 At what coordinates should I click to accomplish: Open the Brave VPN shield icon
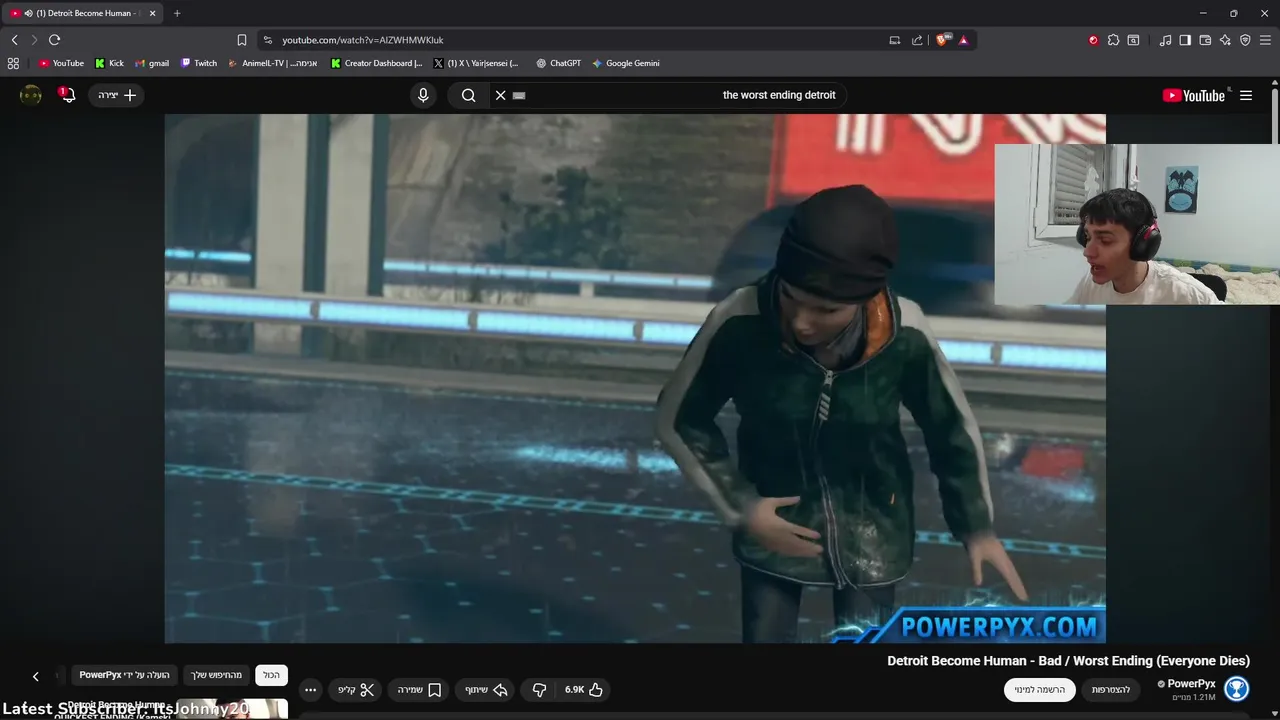tap(1245, 40)
